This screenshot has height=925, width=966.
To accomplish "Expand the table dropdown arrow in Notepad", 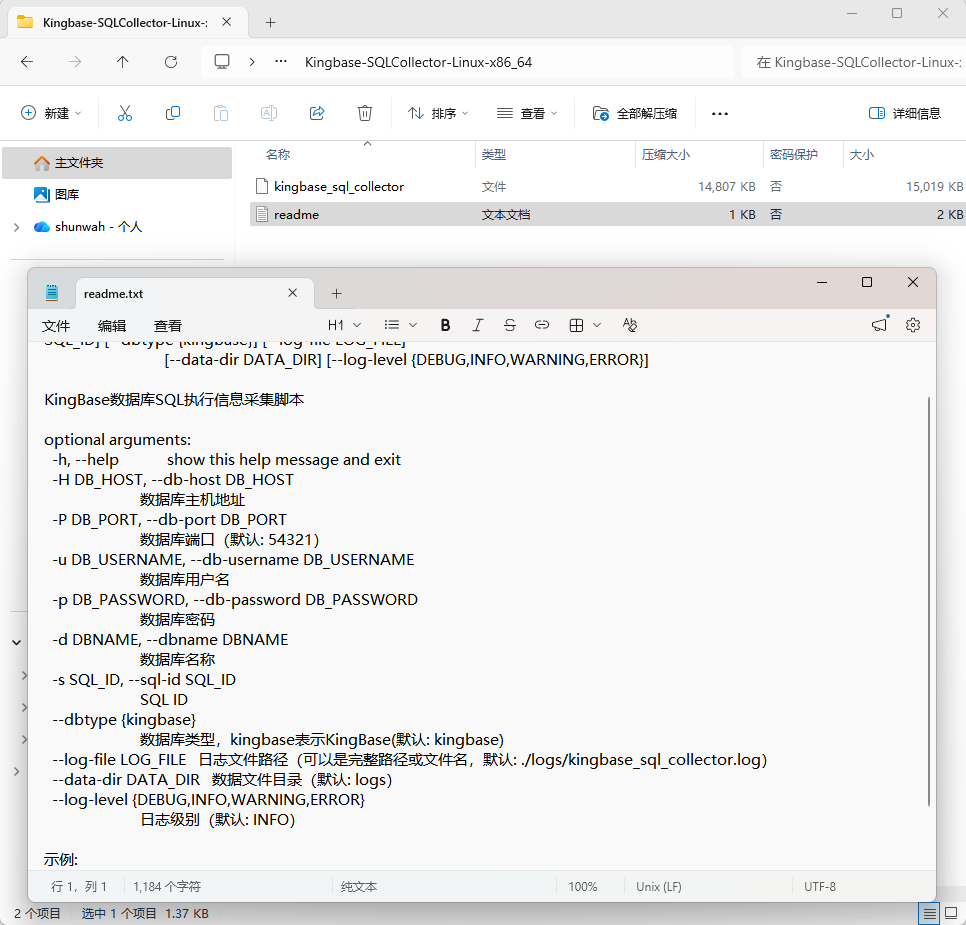I will tap(596, 325).
